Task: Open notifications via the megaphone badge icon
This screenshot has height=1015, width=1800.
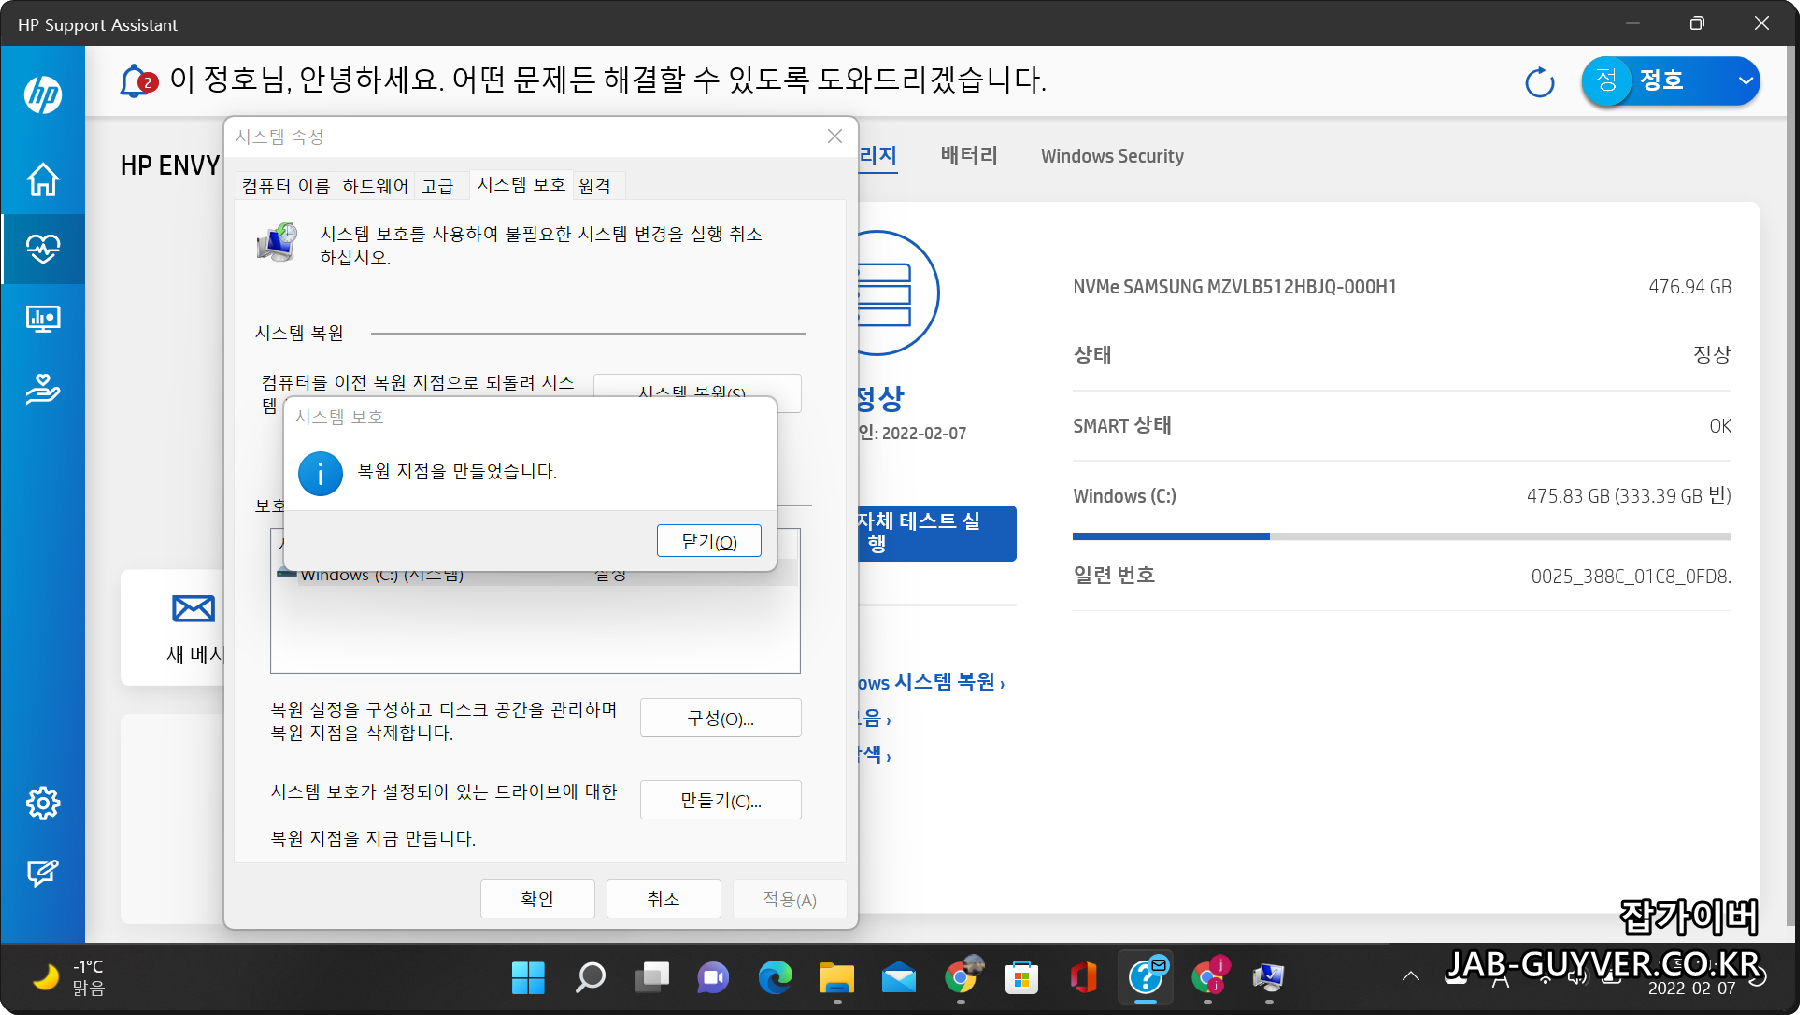Action: pos(136,81)
